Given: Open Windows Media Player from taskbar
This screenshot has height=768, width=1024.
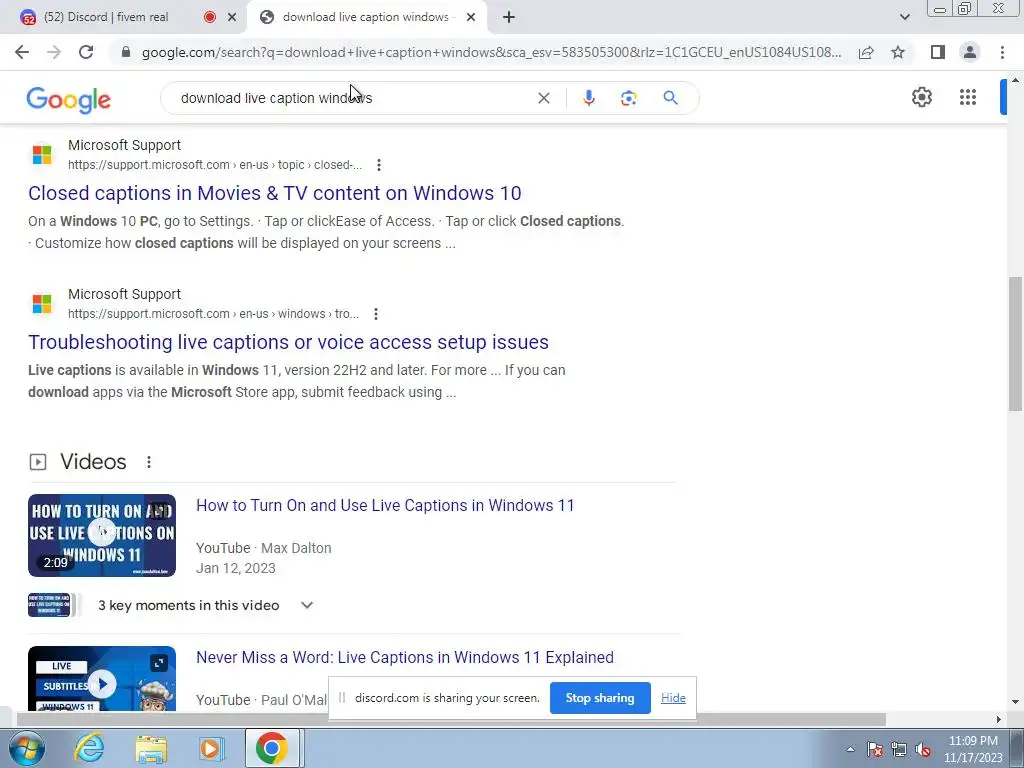Looking at the screenshot, I should tap(211, 748).
